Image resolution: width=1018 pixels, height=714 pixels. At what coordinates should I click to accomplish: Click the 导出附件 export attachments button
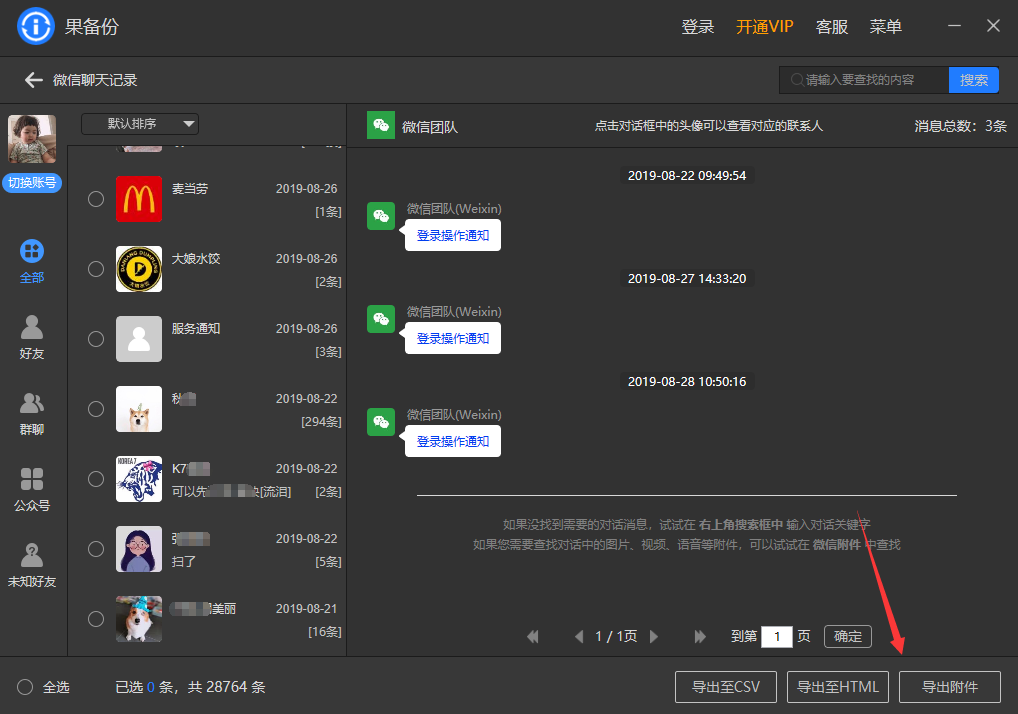click(x=950, y=687)
